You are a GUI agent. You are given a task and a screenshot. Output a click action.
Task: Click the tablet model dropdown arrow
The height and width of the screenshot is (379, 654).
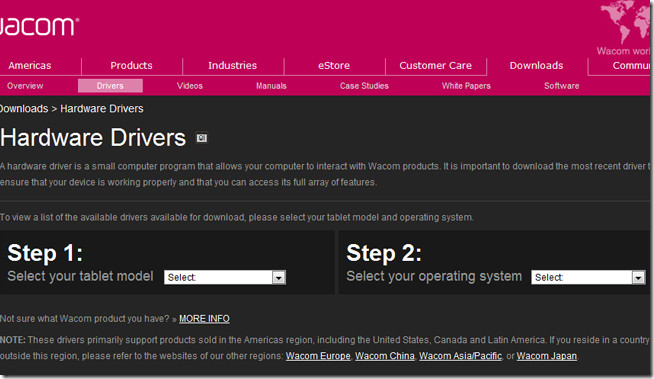tap(279, 278)
